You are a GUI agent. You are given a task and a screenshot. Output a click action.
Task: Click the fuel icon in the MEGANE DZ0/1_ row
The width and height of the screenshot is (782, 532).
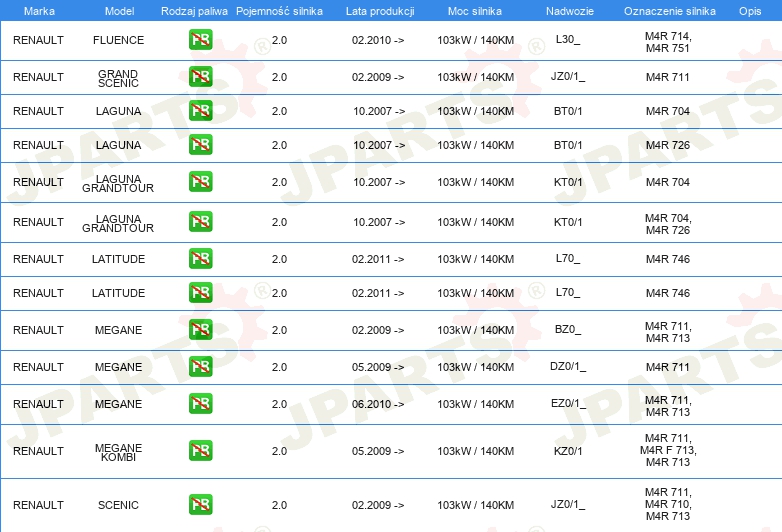pos(200,366)
